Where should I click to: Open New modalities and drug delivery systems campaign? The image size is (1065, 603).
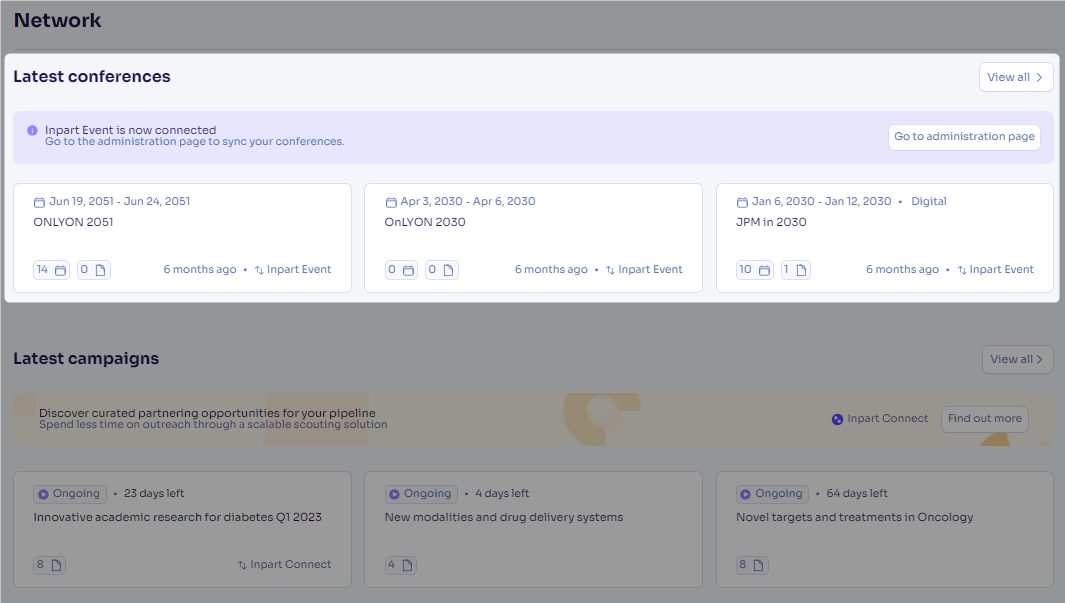(504, 517)
